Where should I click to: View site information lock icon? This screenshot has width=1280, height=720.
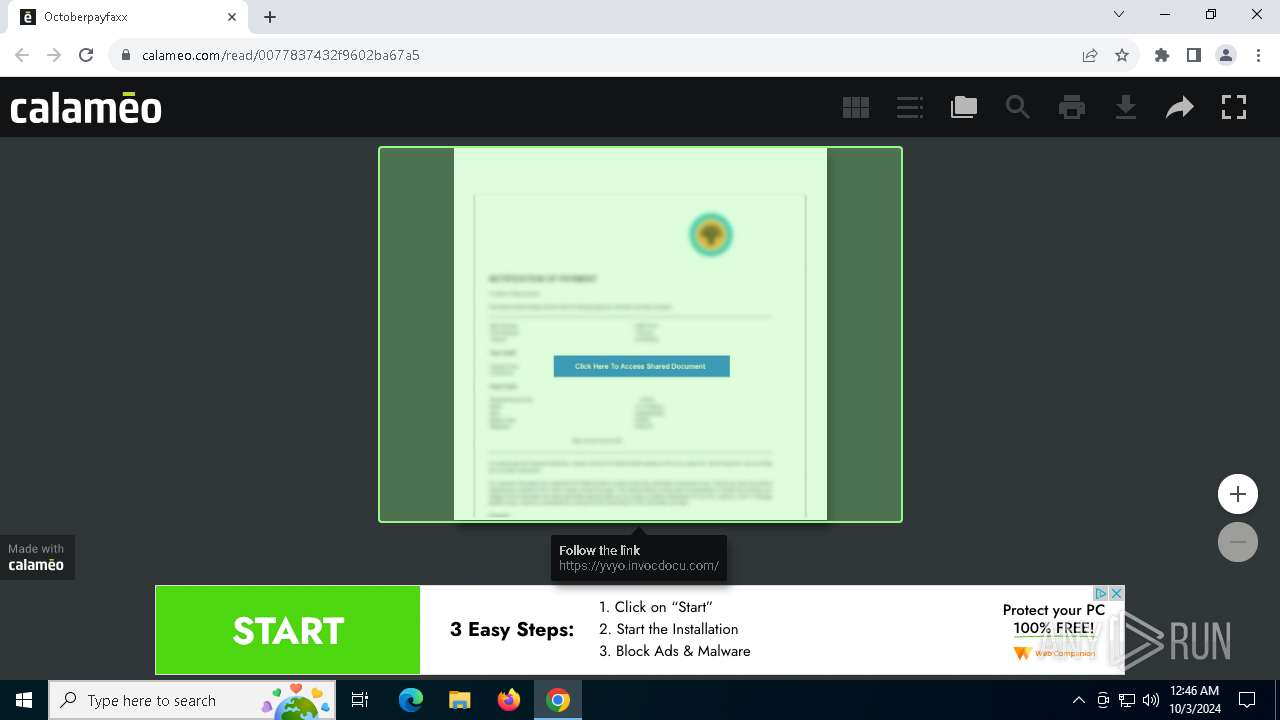point(126,55)
